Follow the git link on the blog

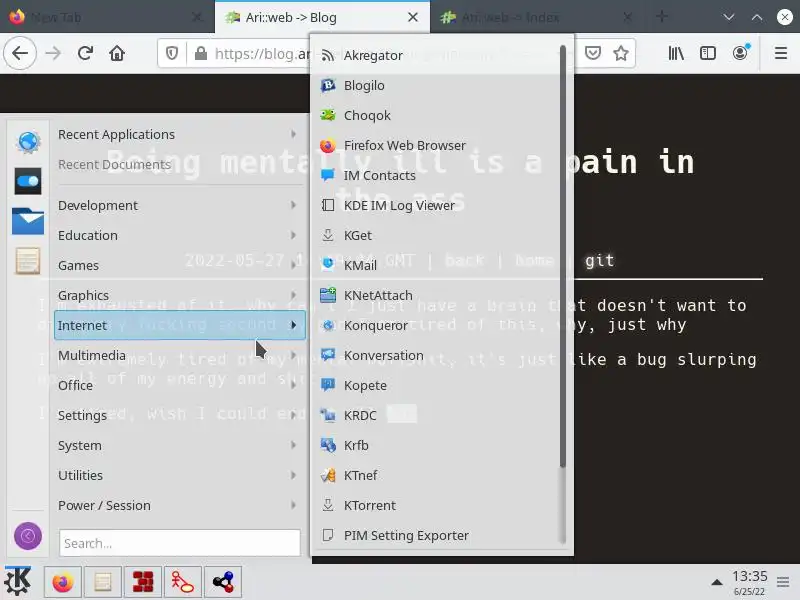[599, 261]
